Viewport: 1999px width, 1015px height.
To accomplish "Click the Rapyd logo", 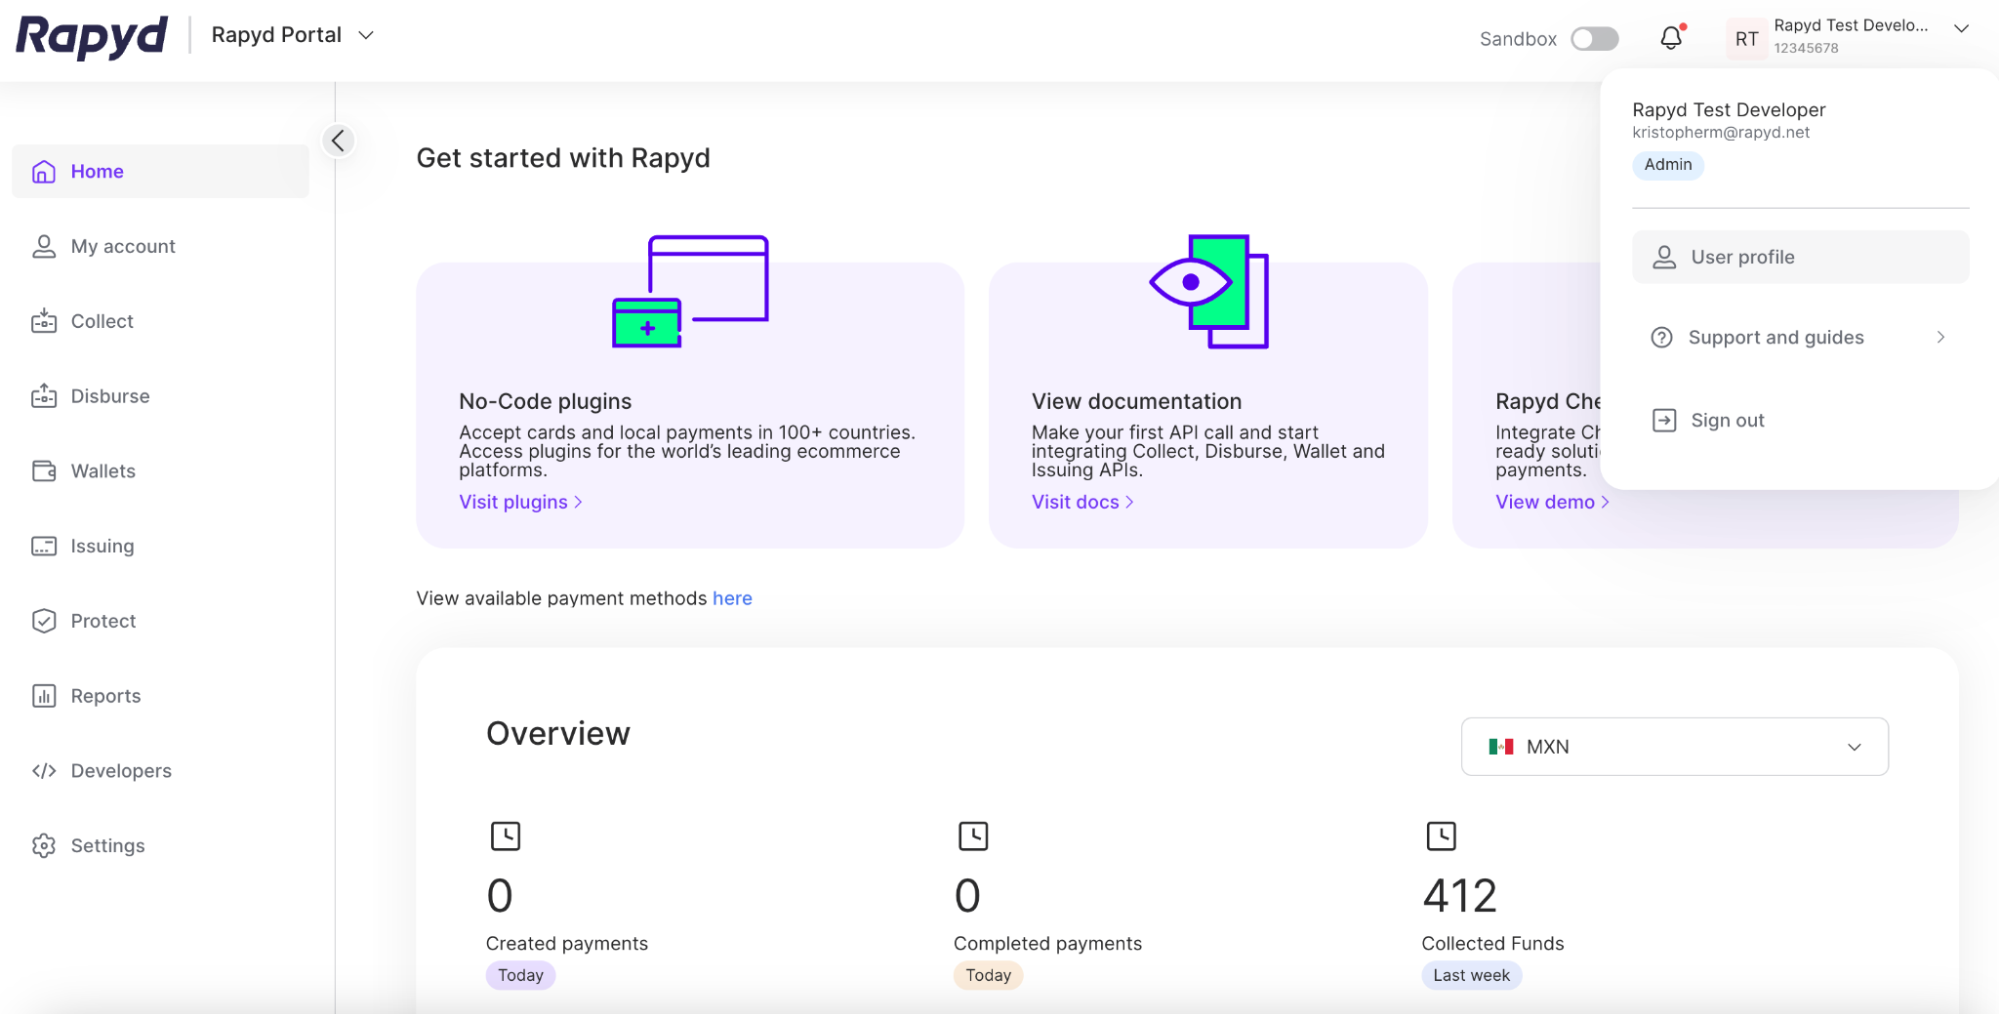I will click(92, 36).
